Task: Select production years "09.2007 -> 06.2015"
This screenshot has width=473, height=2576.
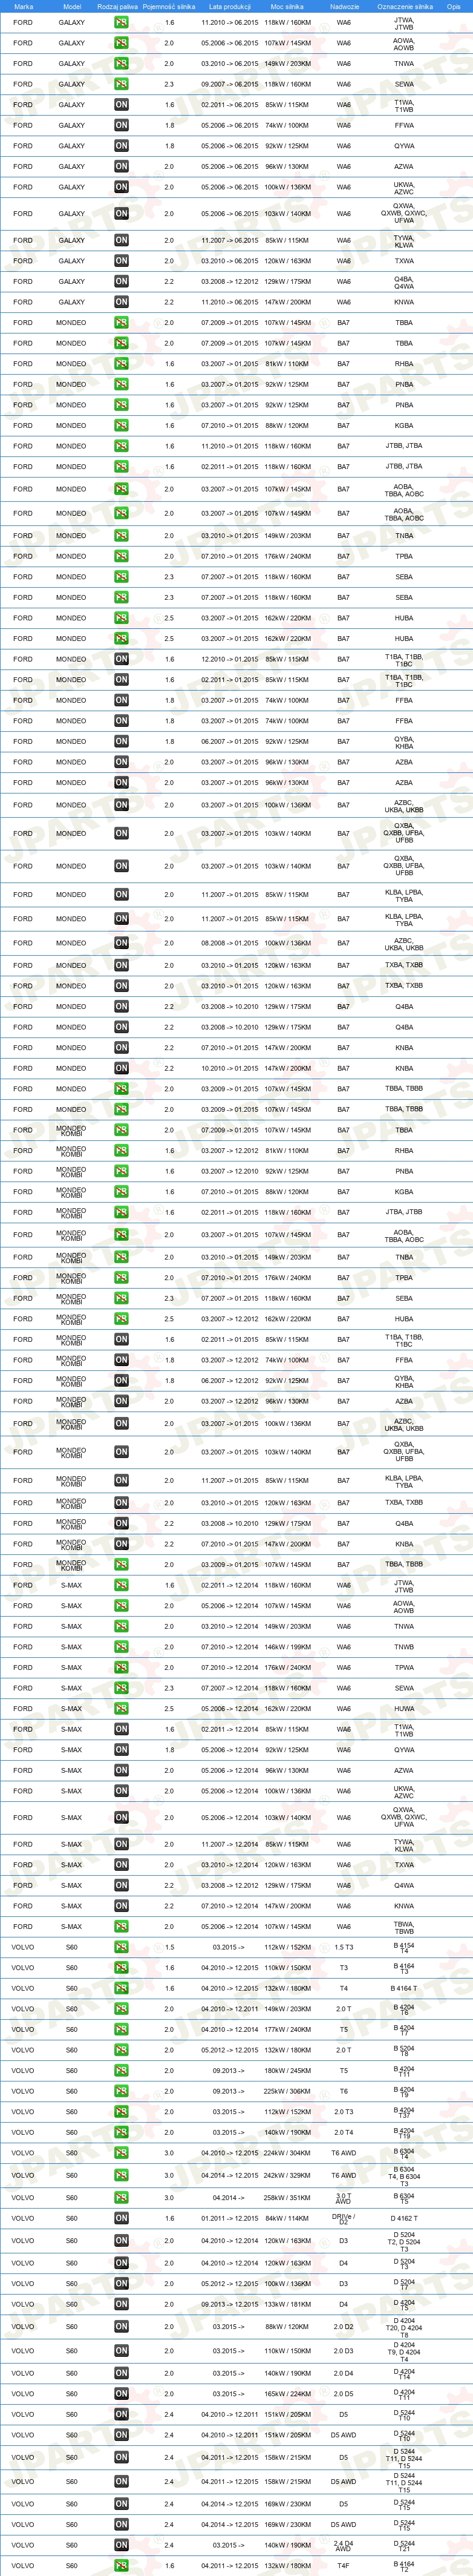Action: point(229,84)
